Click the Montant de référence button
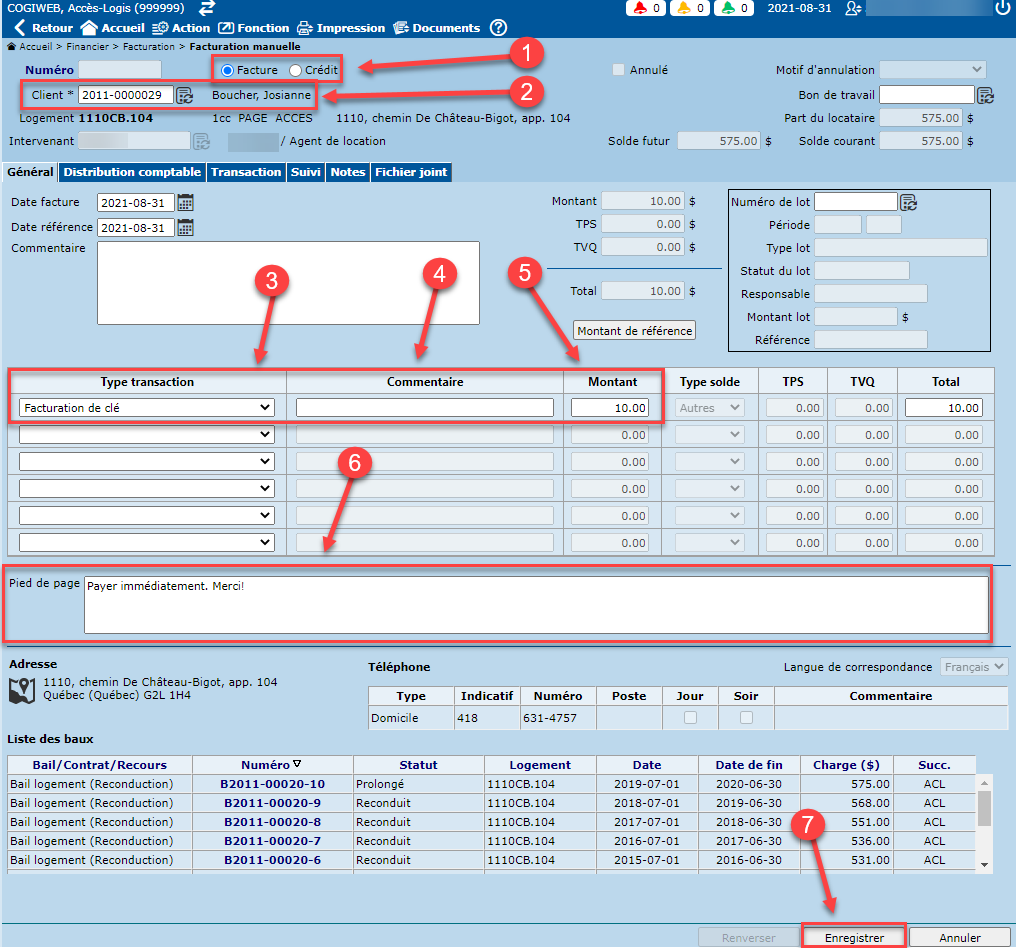1016x948 pixels. click(x=634, y=331)
